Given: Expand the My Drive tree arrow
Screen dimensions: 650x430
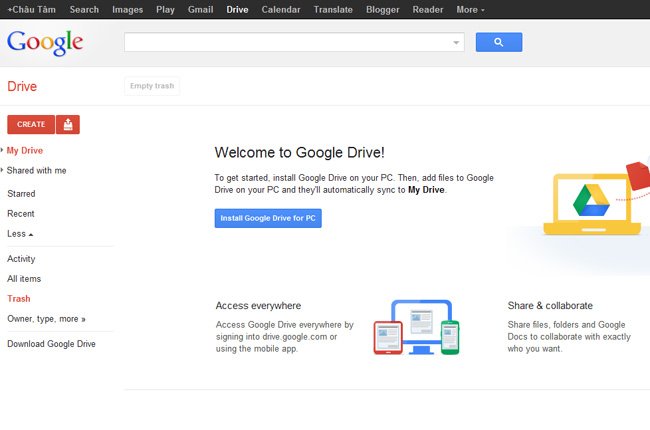Looking at the screenshot, I should point(2,150).
